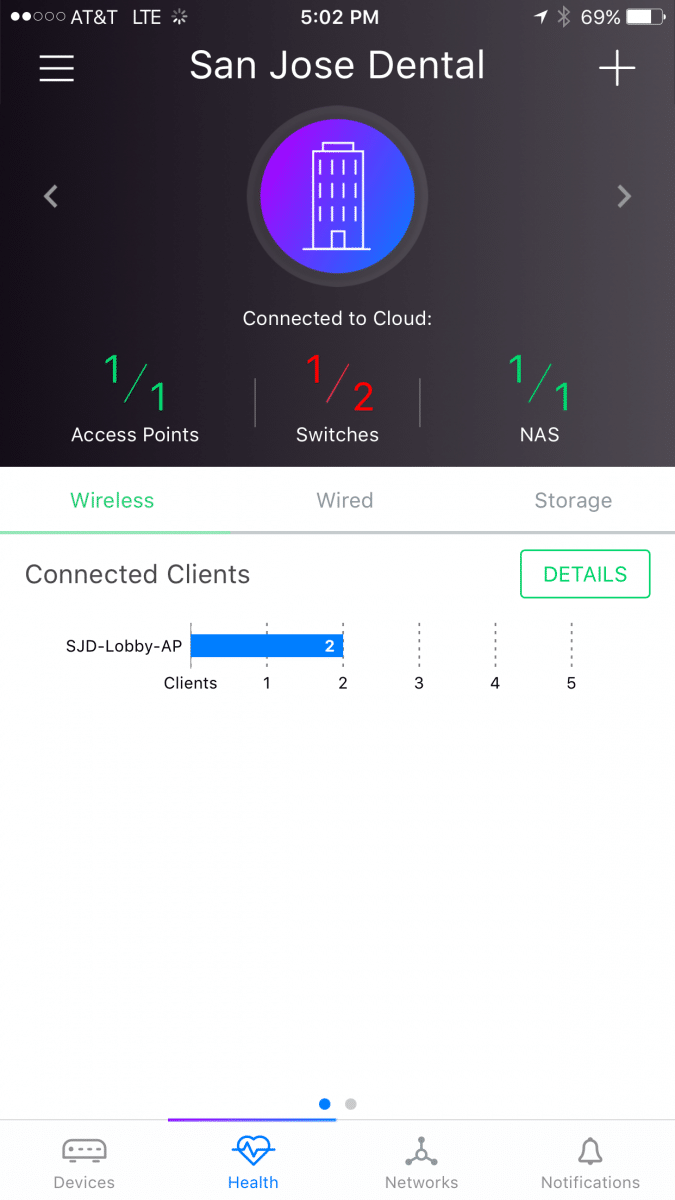This screenshot has width=675, height=1200.
Task: Select the Health heart icon
Action: [x=253, y=1151]
